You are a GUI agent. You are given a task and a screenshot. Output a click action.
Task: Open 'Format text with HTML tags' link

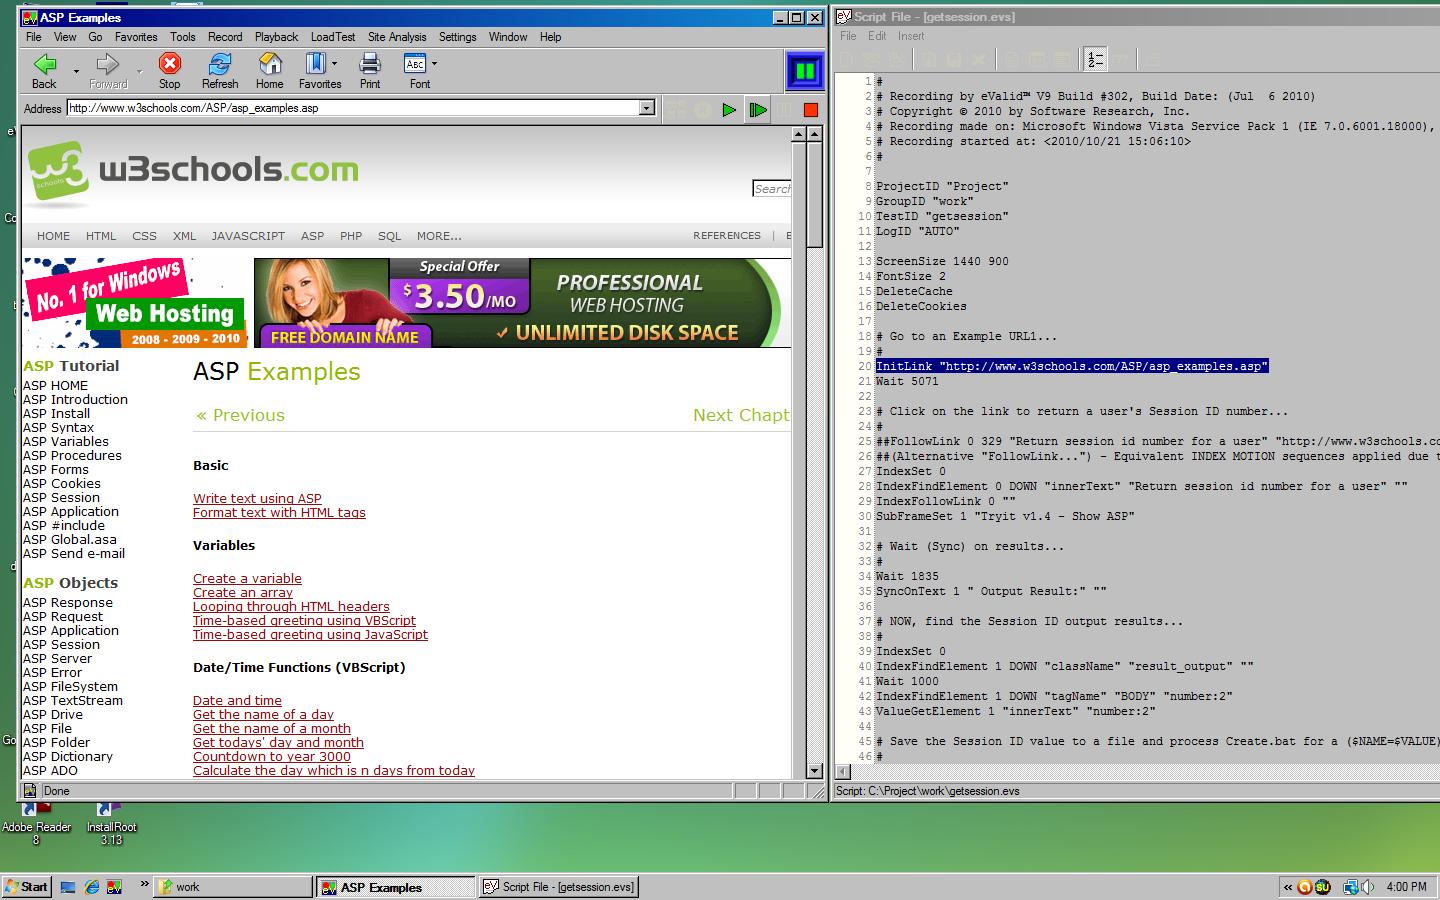[x=279, y=513]
